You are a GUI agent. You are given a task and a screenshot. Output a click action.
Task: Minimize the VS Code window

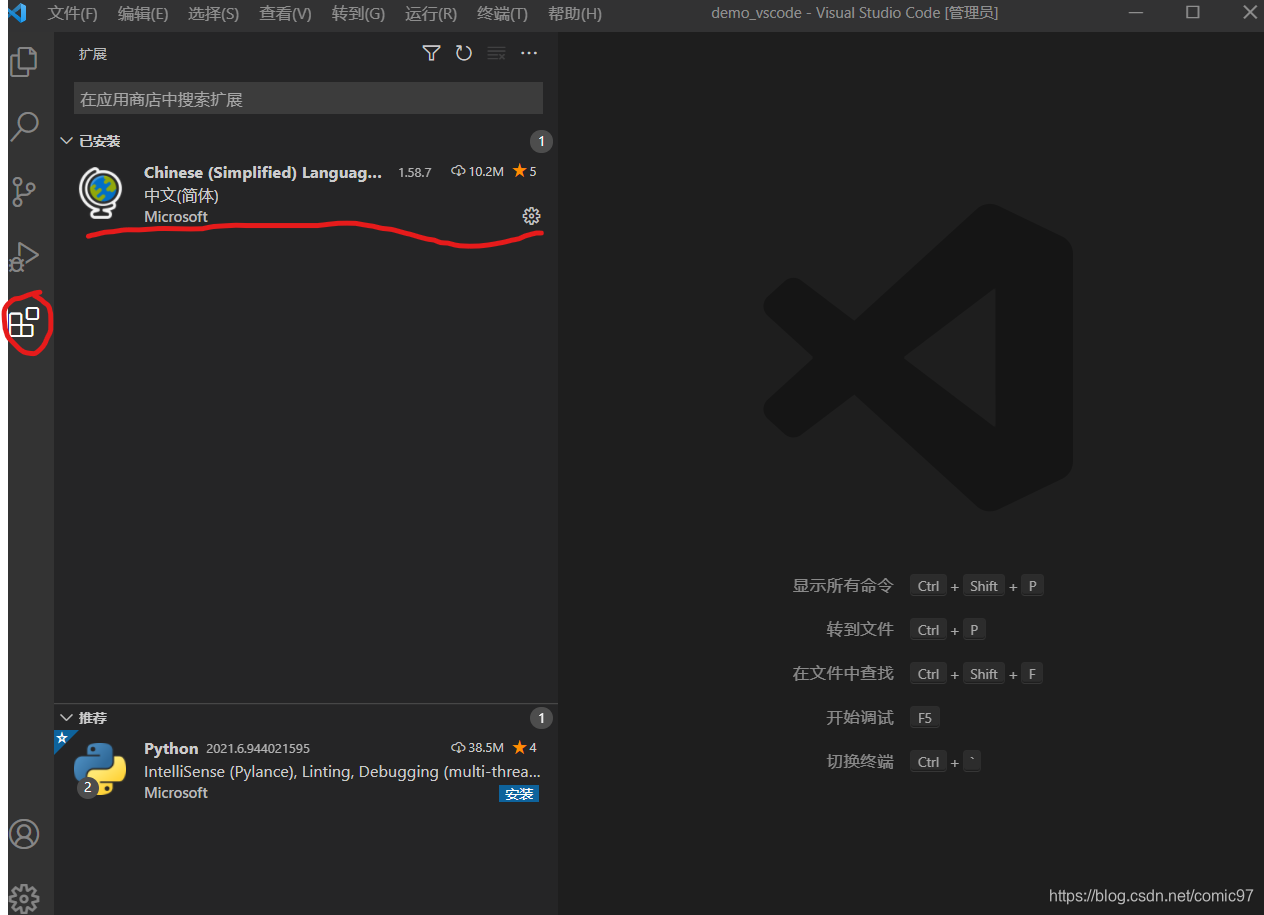1134,13
